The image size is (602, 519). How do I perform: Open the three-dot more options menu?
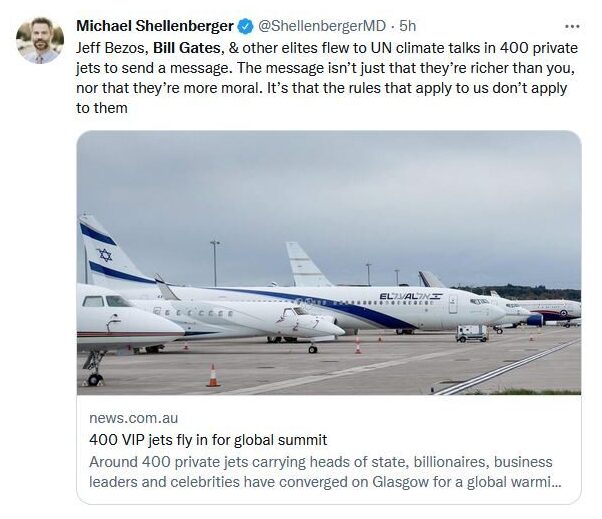pyautogui.click(x=572, y=27)
